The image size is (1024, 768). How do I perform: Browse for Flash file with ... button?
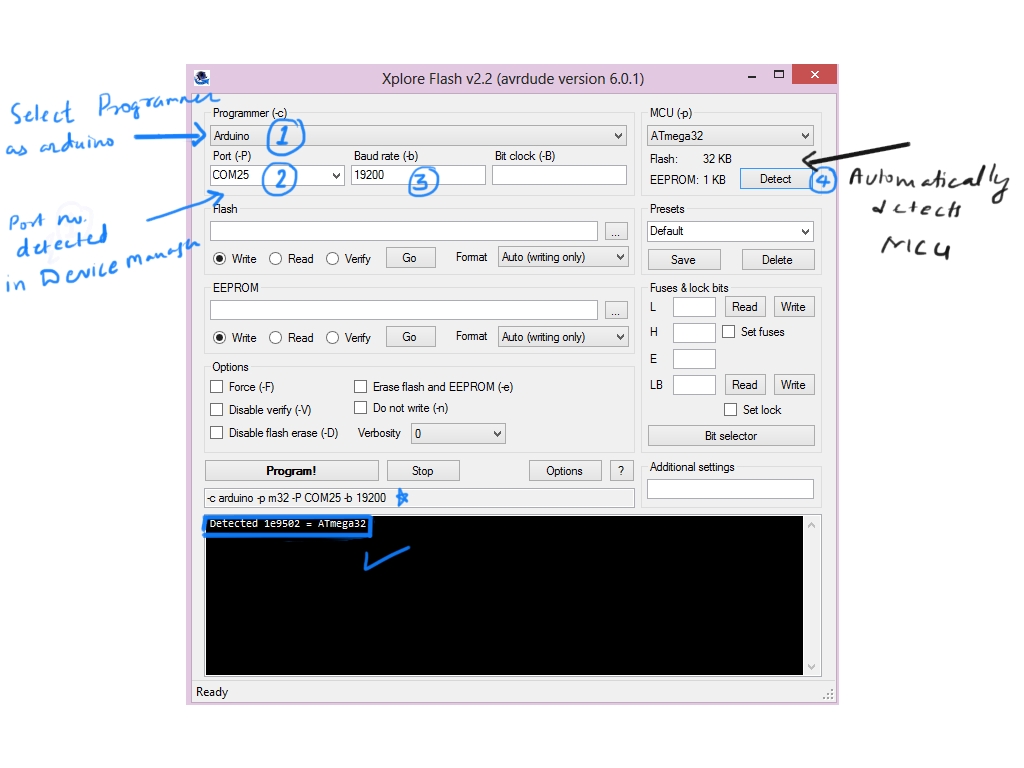616,231
